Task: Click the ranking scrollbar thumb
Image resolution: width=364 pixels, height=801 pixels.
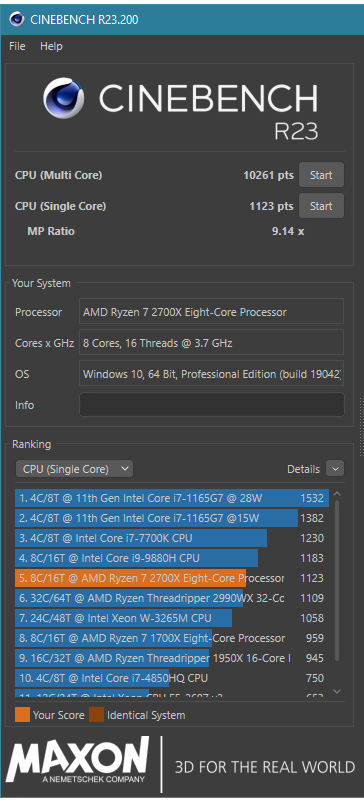Action: click(x=336, y=581)
